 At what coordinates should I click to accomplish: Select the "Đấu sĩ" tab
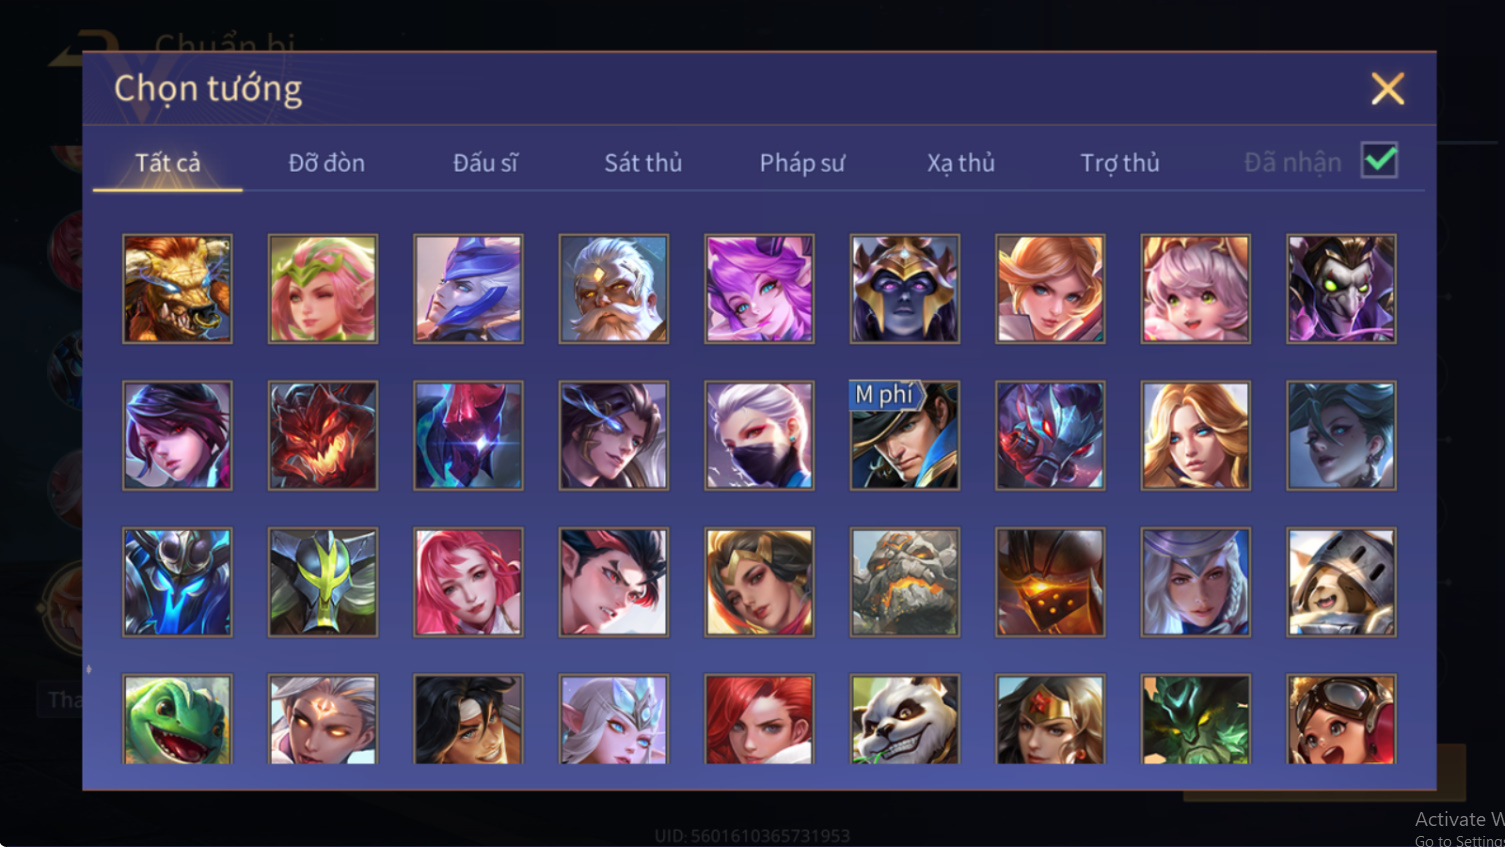[485, 162]
